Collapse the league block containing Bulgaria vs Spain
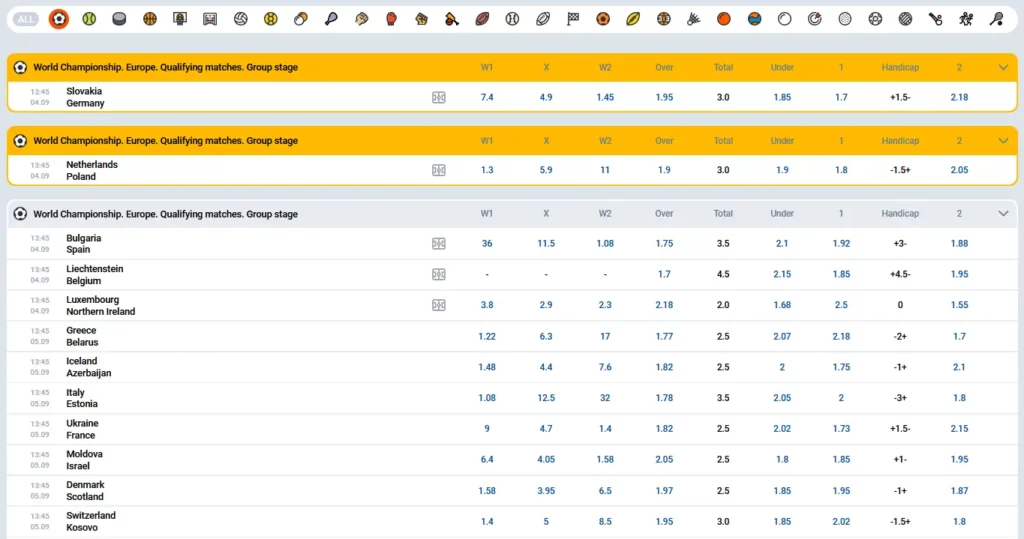 coord(1003,214)
